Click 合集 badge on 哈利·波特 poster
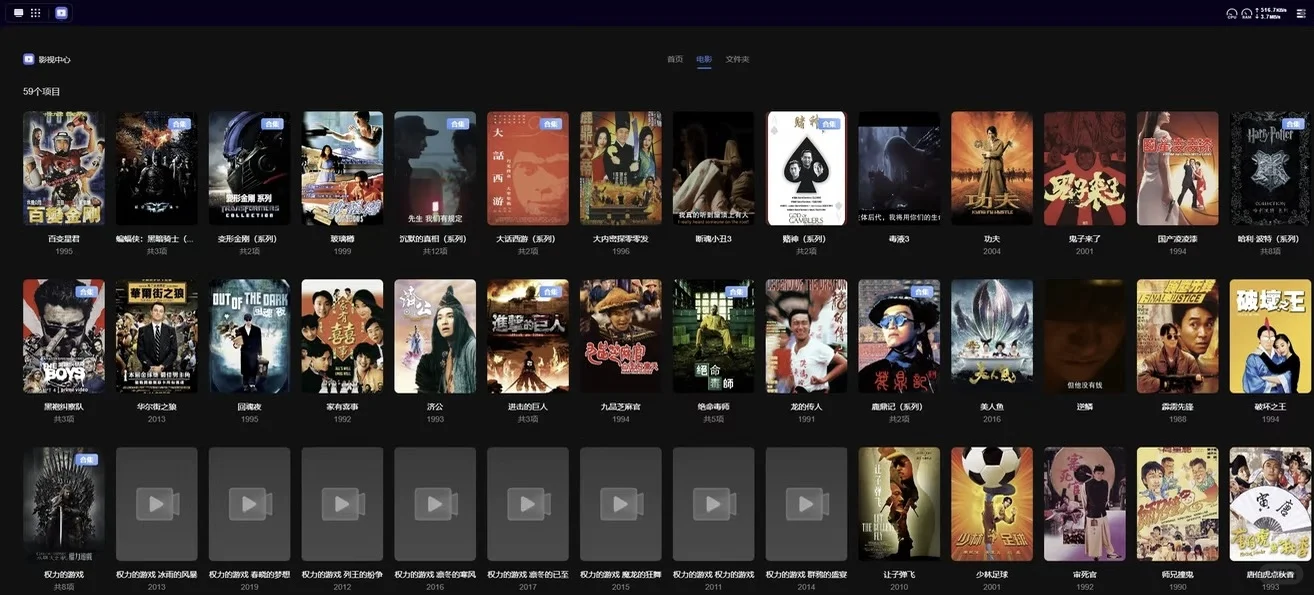Screen dimensions: 1314x595 (1293, 124)
